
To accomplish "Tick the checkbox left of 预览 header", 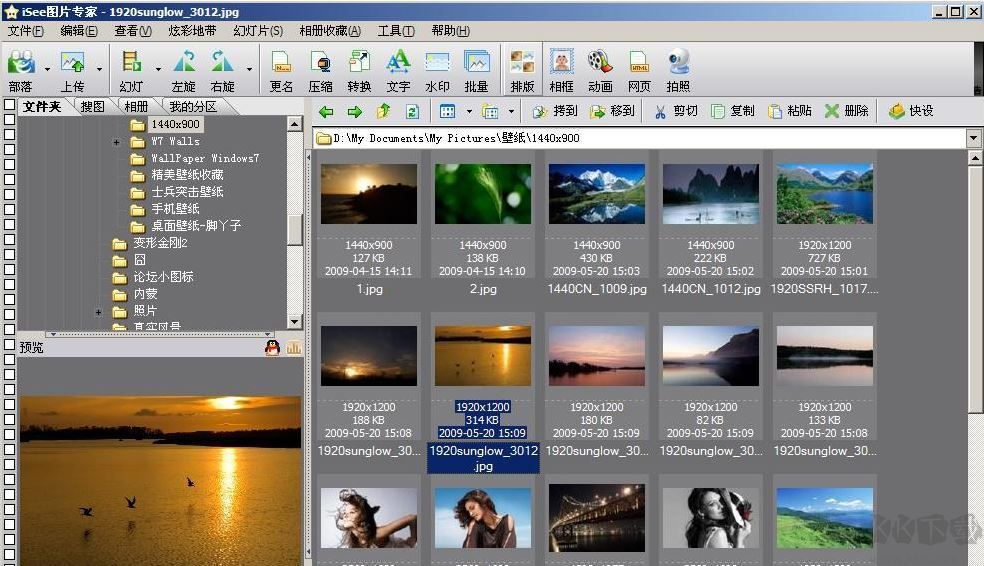I will 9,346.
